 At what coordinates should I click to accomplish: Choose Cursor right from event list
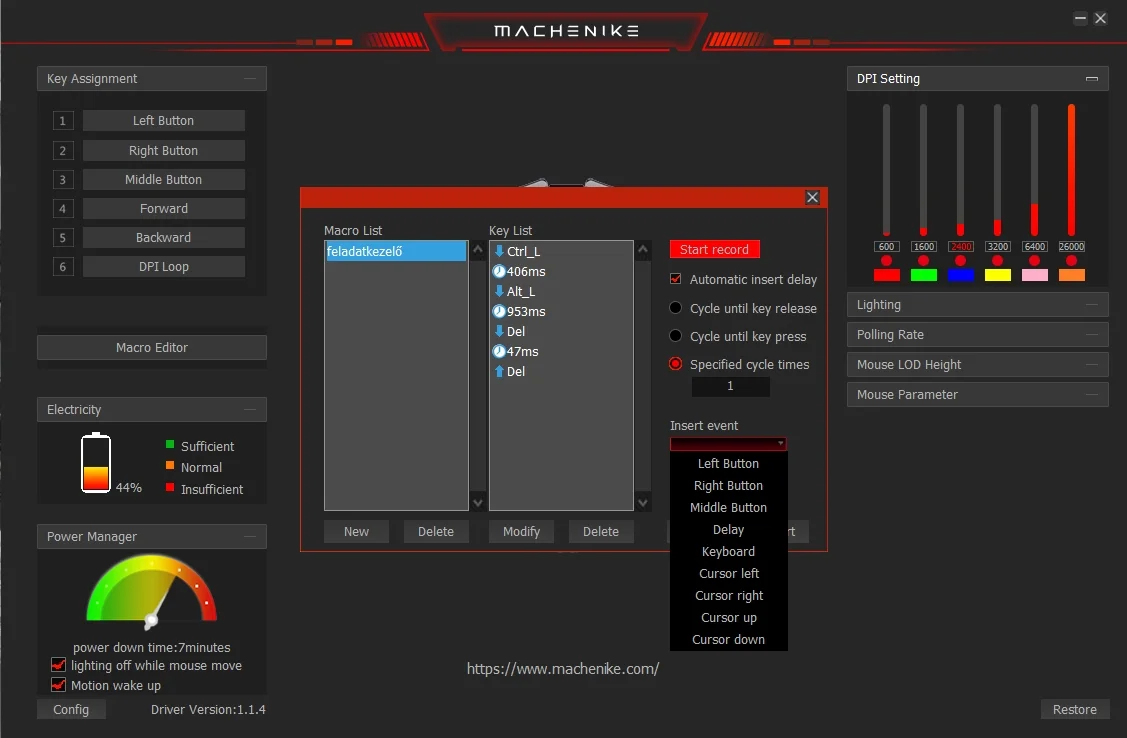pos(728,596)
